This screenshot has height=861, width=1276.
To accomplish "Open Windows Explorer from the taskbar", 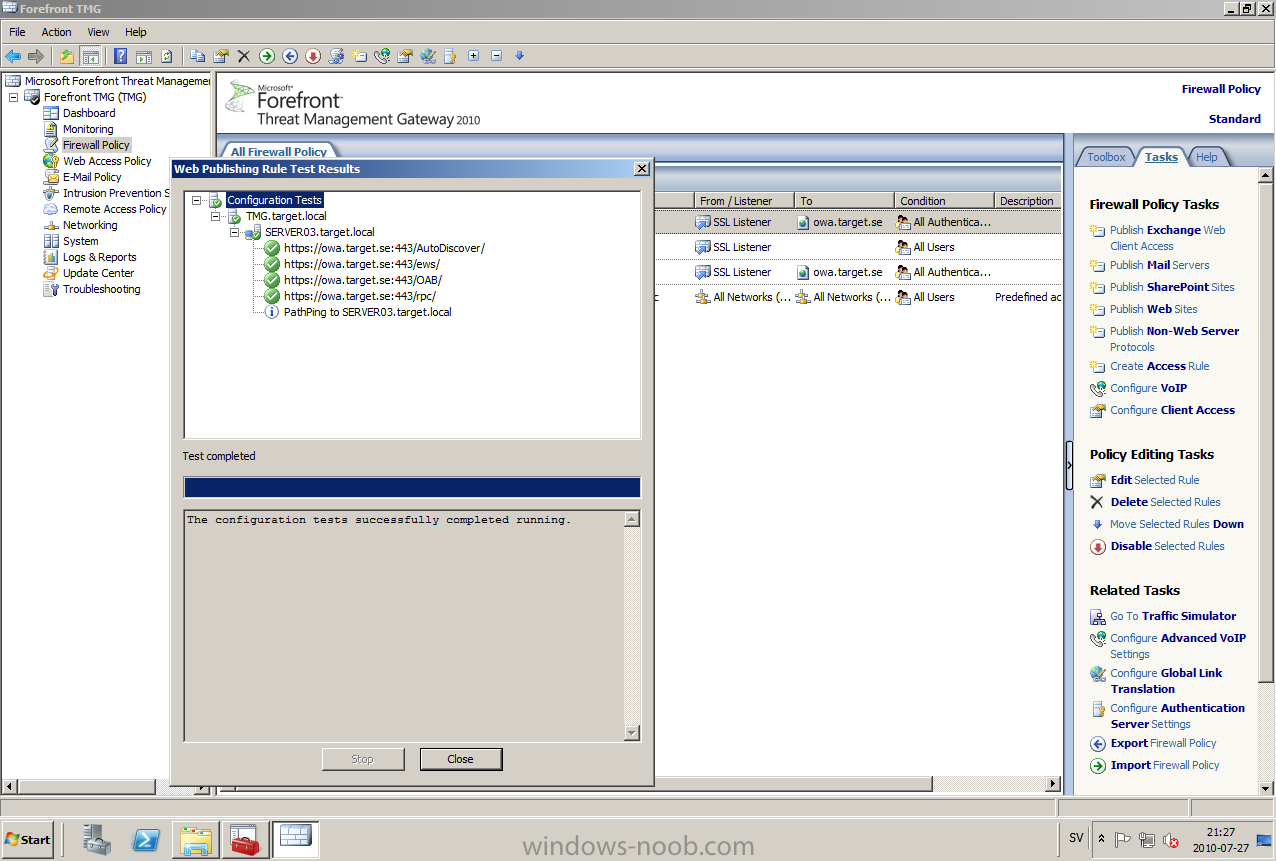I will click(x=196, y=838).
